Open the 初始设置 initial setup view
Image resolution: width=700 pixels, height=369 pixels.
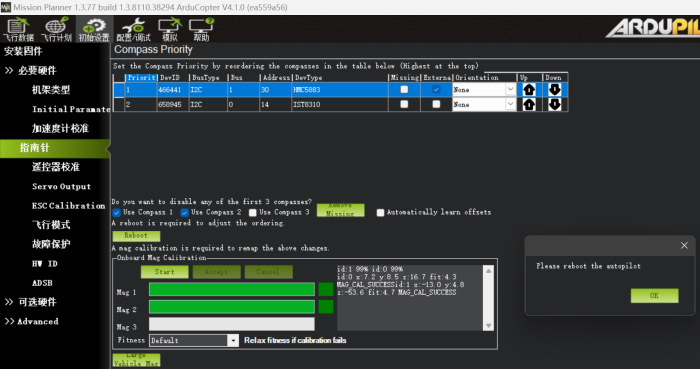click(94, 29)
